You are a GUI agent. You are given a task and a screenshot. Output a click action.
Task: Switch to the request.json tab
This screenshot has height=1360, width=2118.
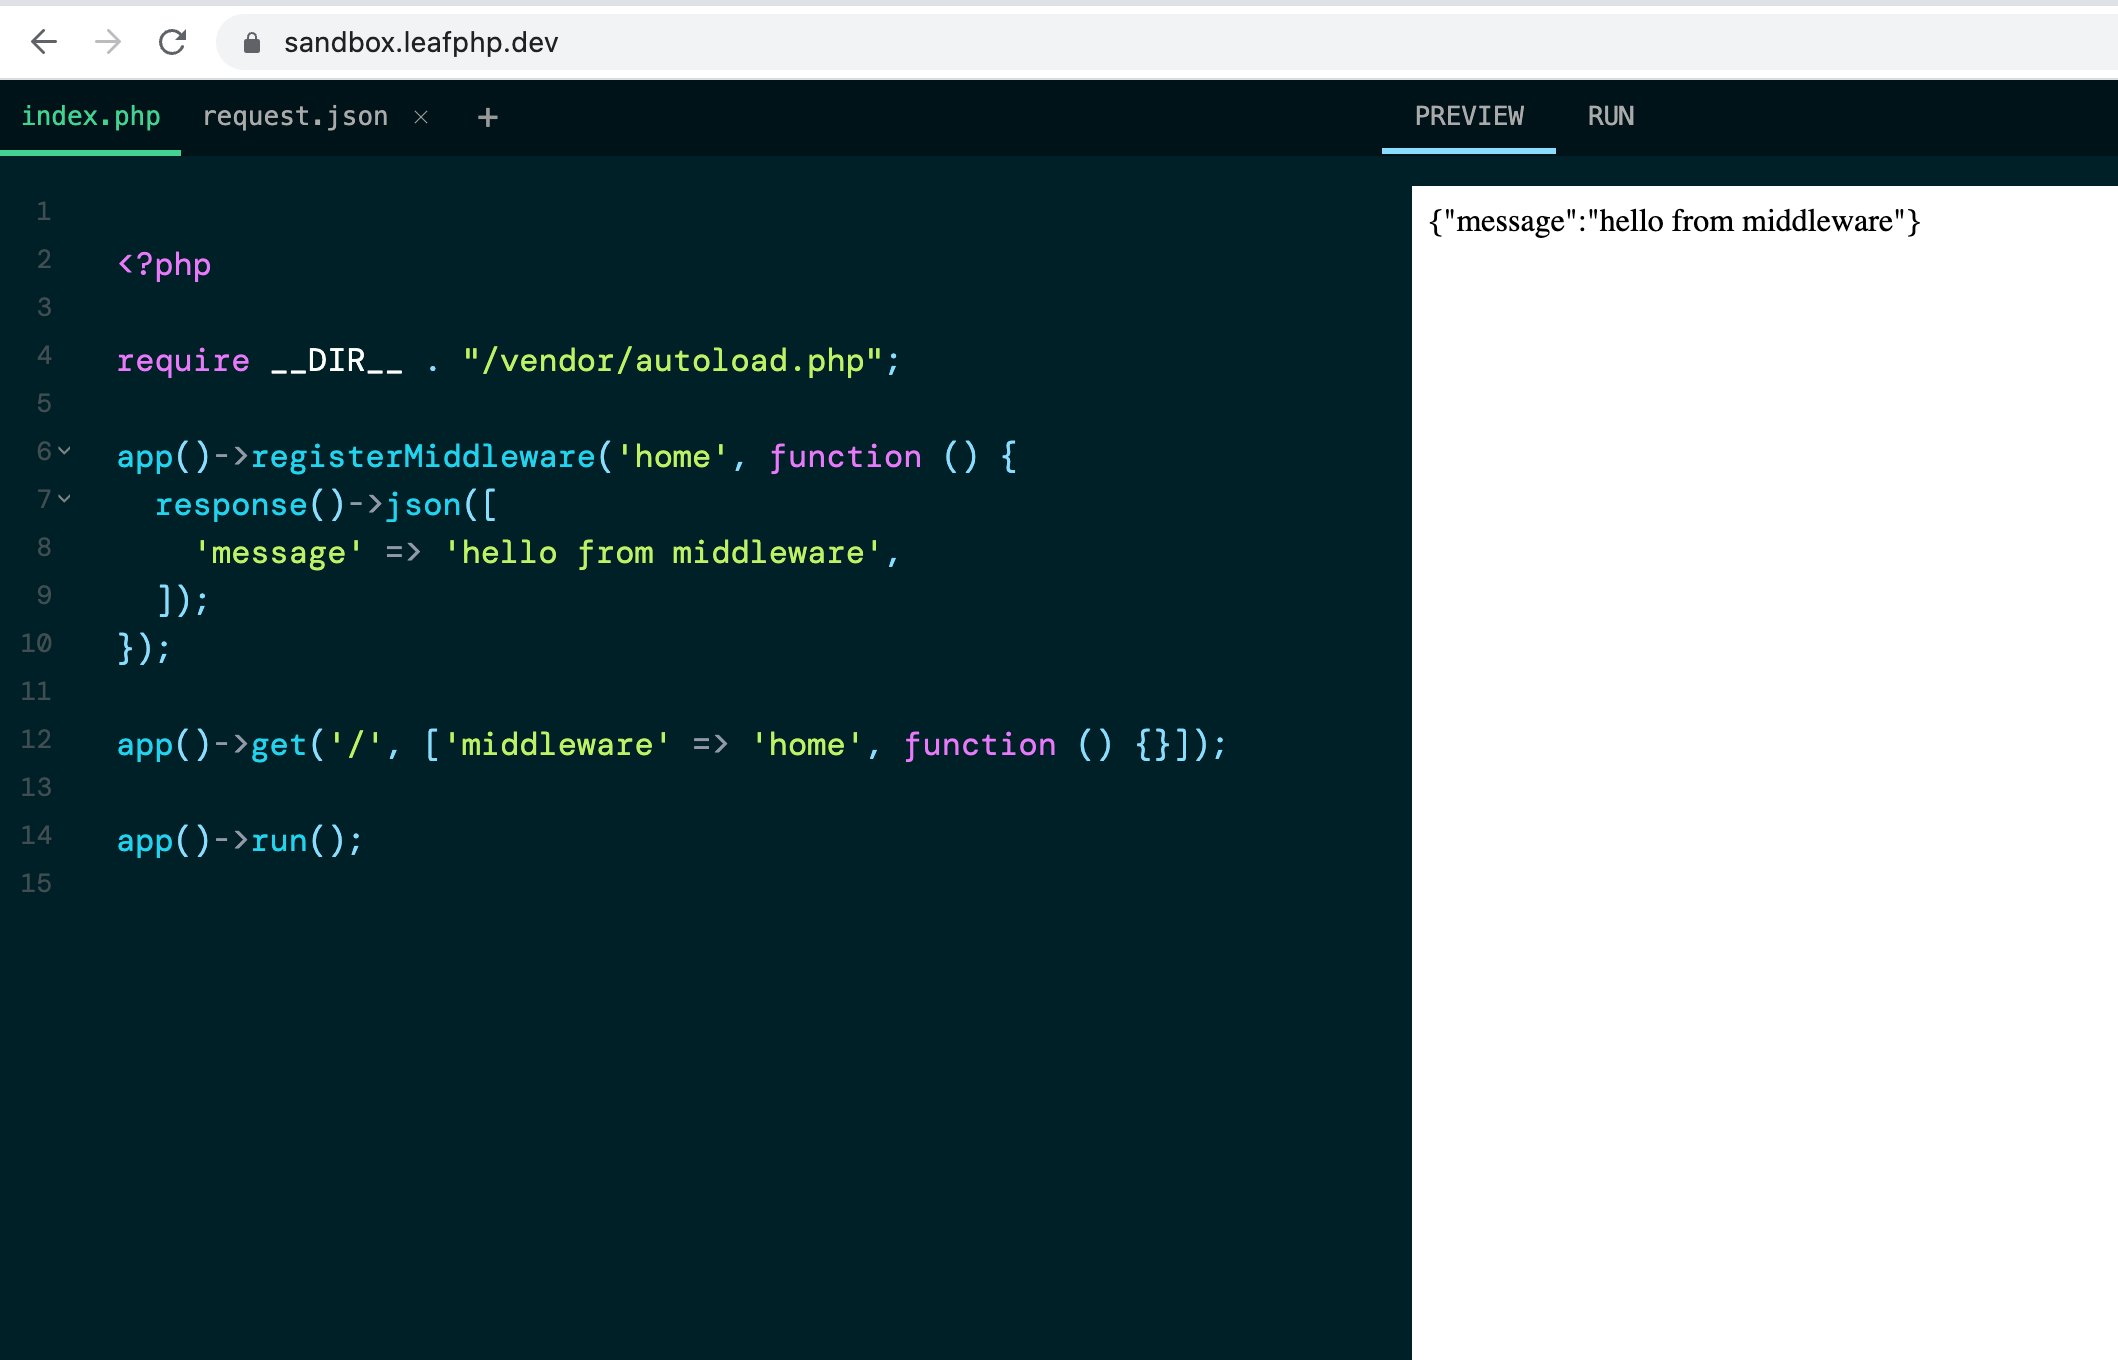[x=295, y=116]
